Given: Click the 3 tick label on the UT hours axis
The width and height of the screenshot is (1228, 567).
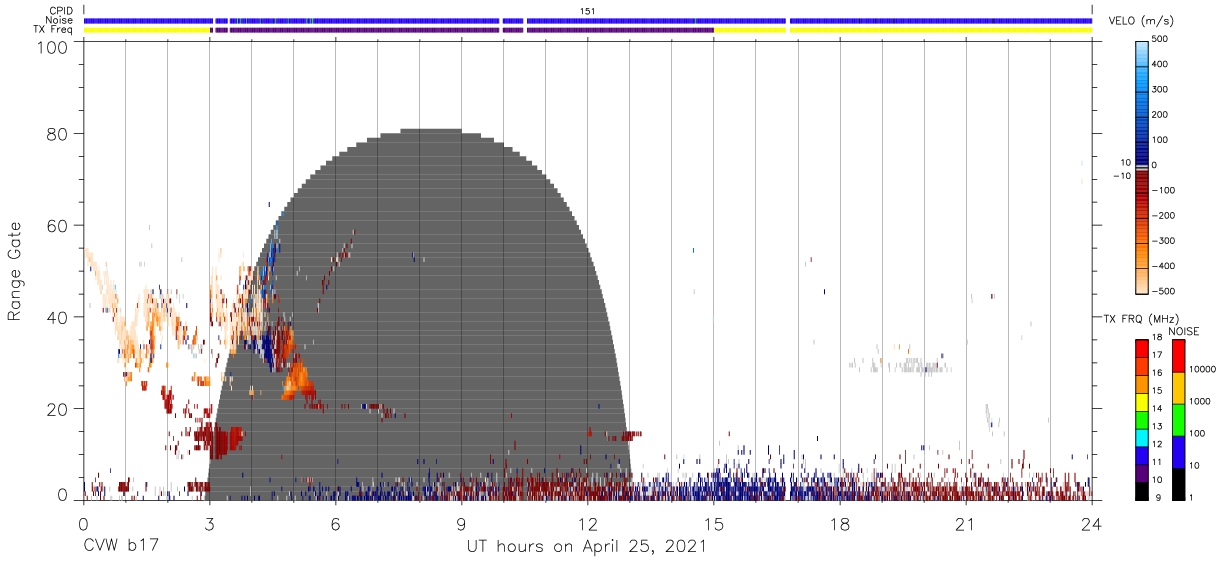Looking at the screenshot, I should point(209,525).
